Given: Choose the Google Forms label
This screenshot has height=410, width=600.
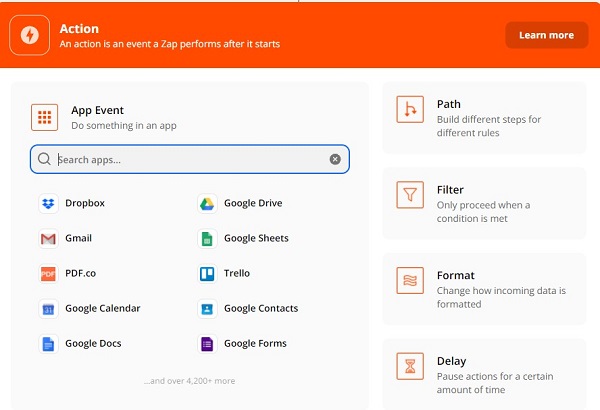Looking at the screenshot, I should coord(255,343).
